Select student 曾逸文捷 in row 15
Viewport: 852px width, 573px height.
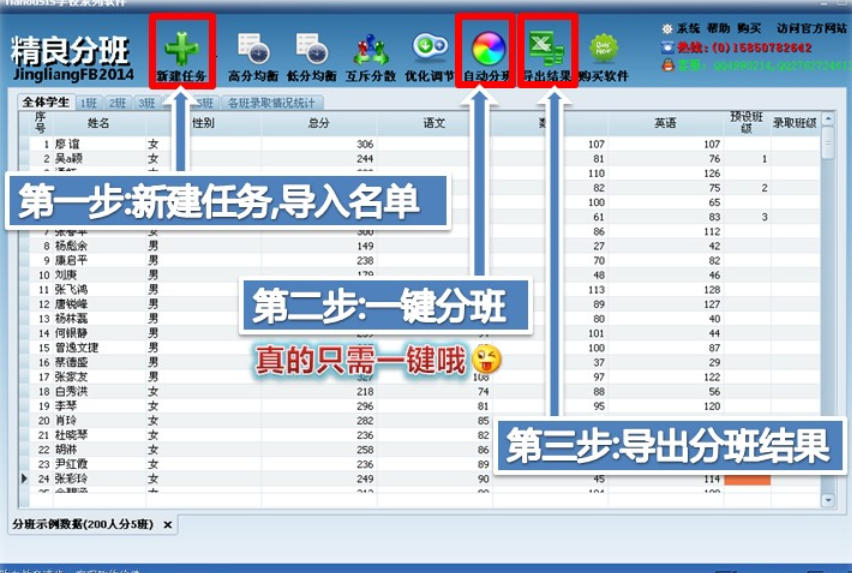coord(77,348)
